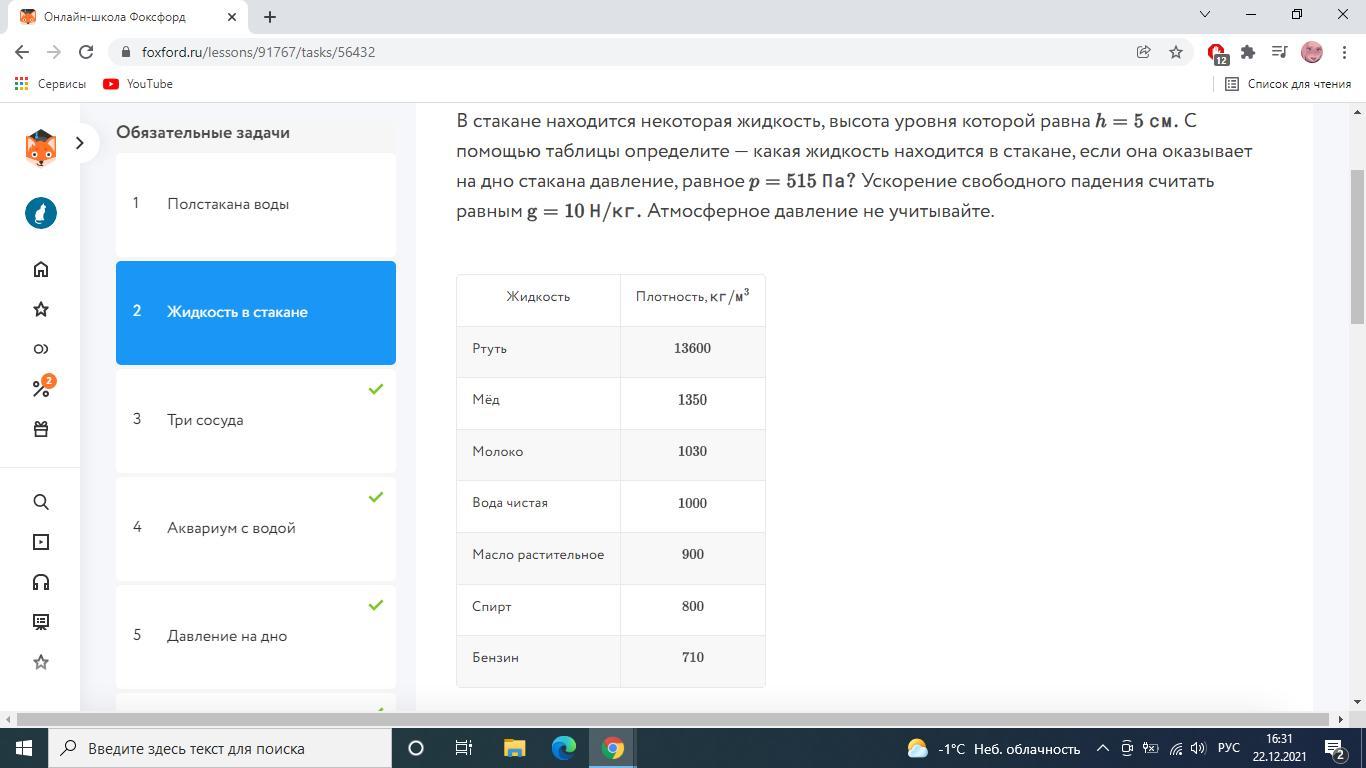The width and height of the screenshot is (1366, 768).
Task: Open Chrome extensions puzzle icon
Action: [x=1248, y=52]
